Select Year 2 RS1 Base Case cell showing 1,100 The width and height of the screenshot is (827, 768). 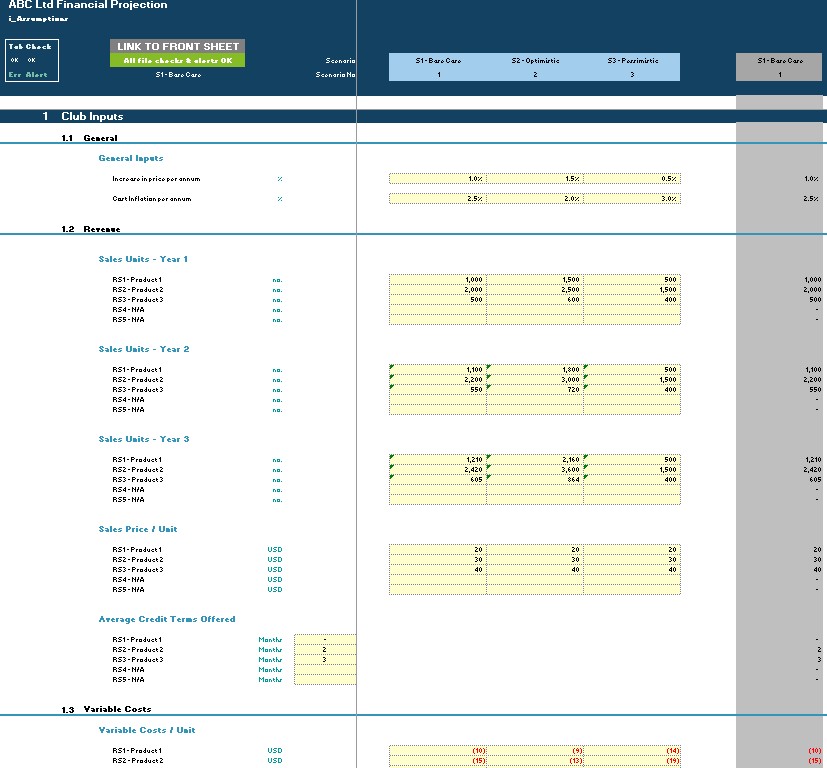point(437,370)
